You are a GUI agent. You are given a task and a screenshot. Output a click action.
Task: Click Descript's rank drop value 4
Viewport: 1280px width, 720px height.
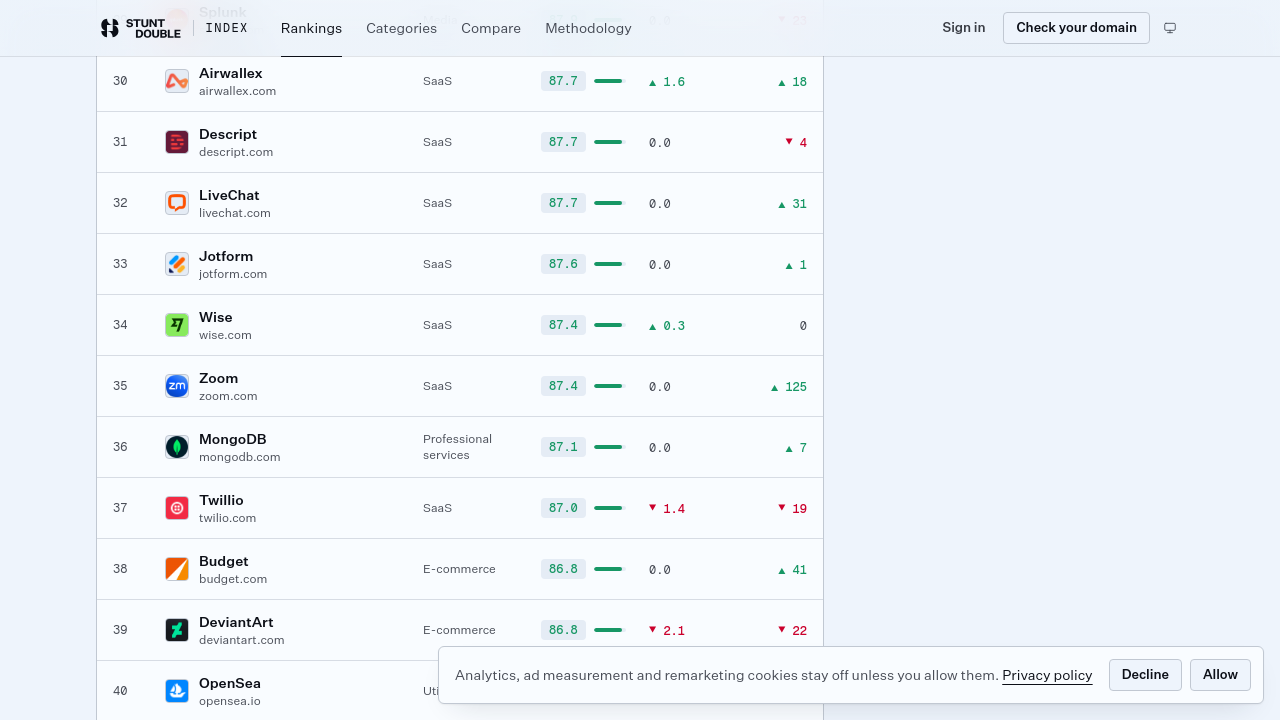(796, 143)
